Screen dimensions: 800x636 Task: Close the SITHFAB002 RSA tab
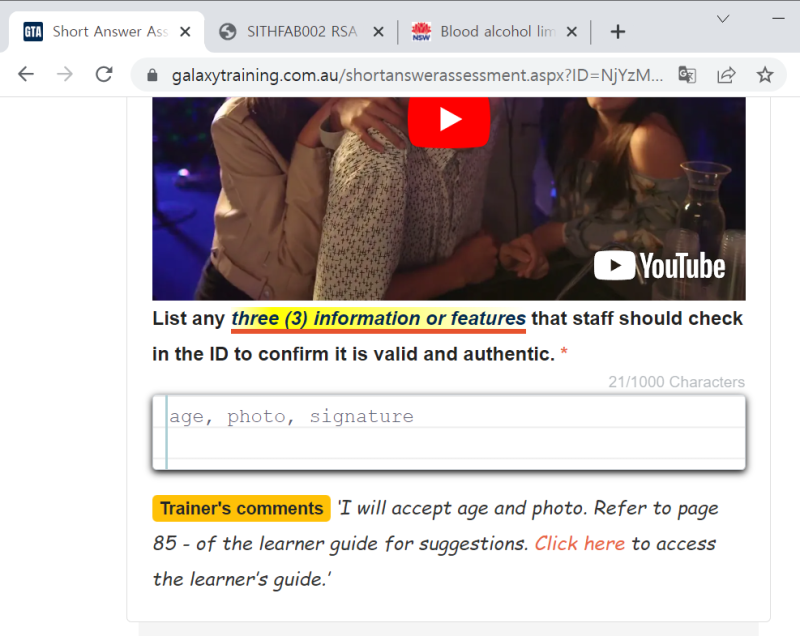pyautogui.click(x=378, y=32)
